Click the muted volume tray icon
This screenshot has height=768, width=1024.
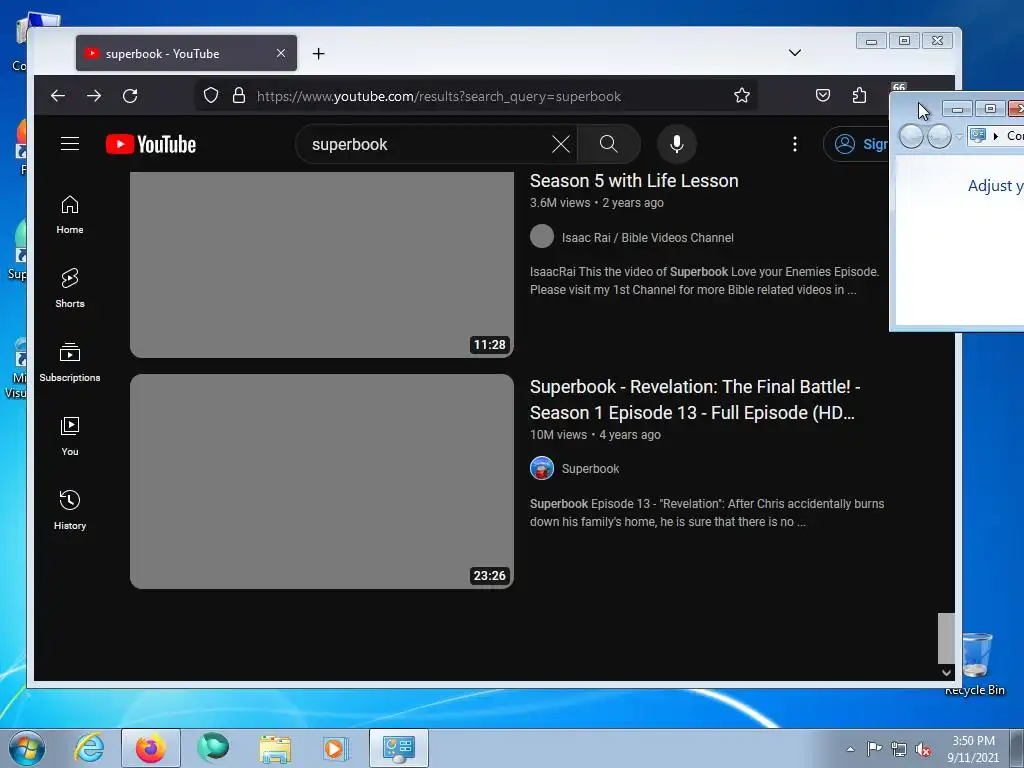[923, 749]
